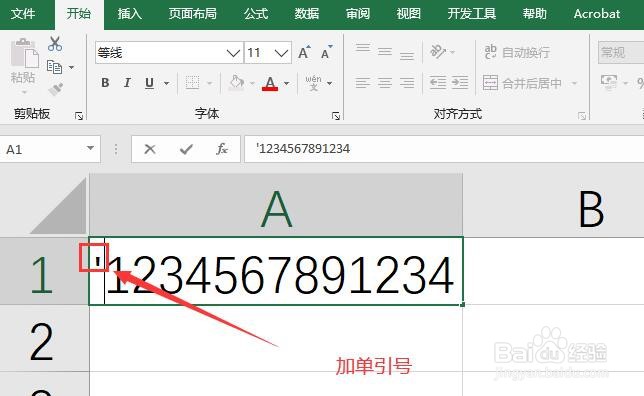Click the A1 name box
644x396 pixels.
click(x=50, y=149)
